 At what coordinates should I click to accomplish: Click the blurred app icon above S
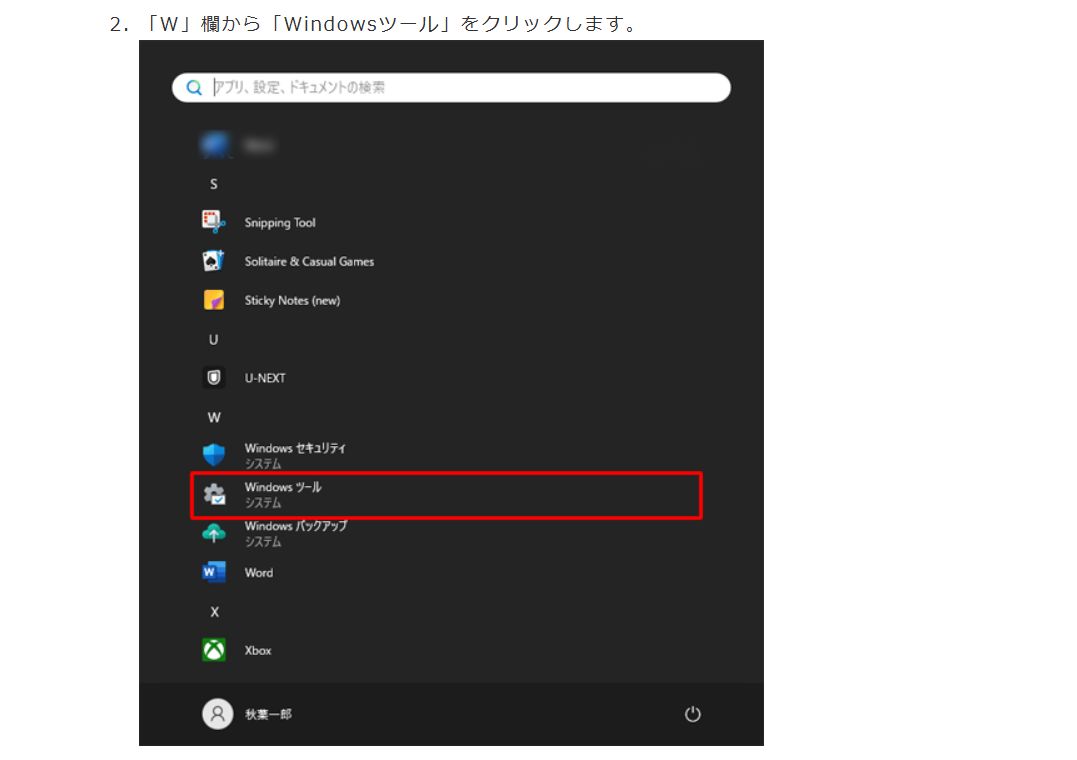point(215,145)
